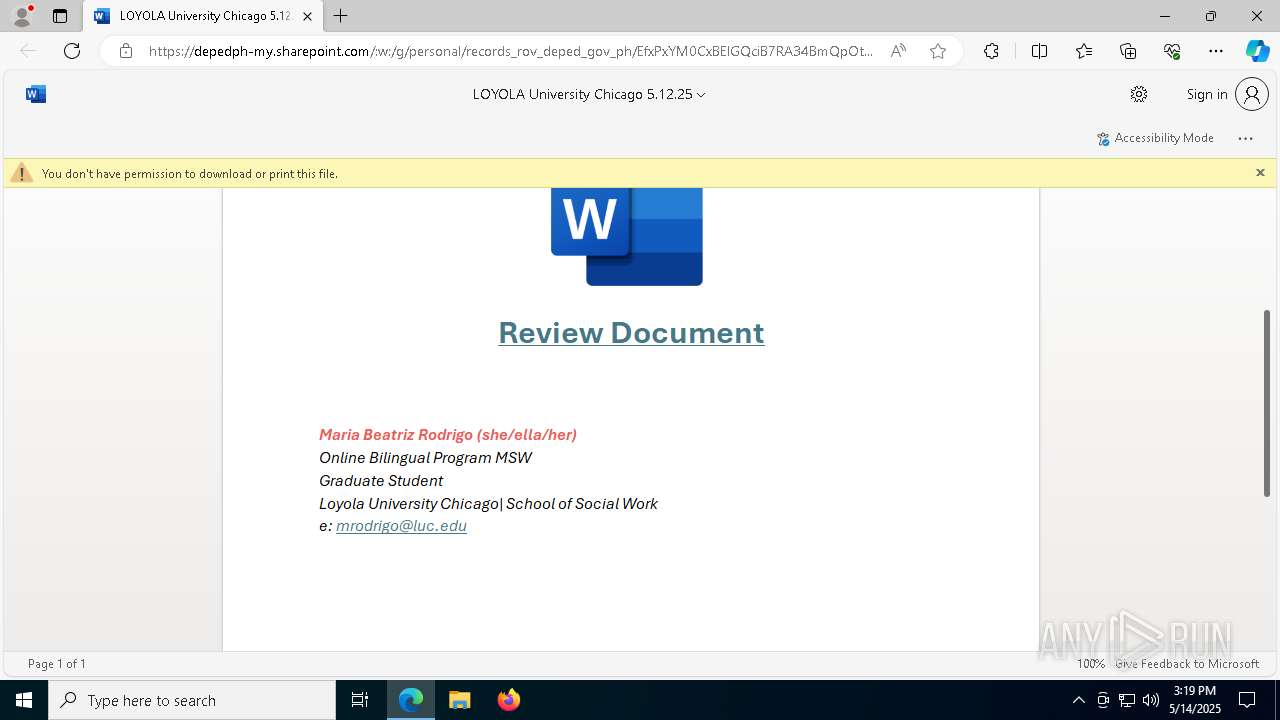Screen dimensions: 1280x720
Task: Go back to the previous page
Action: coord(28,51)
